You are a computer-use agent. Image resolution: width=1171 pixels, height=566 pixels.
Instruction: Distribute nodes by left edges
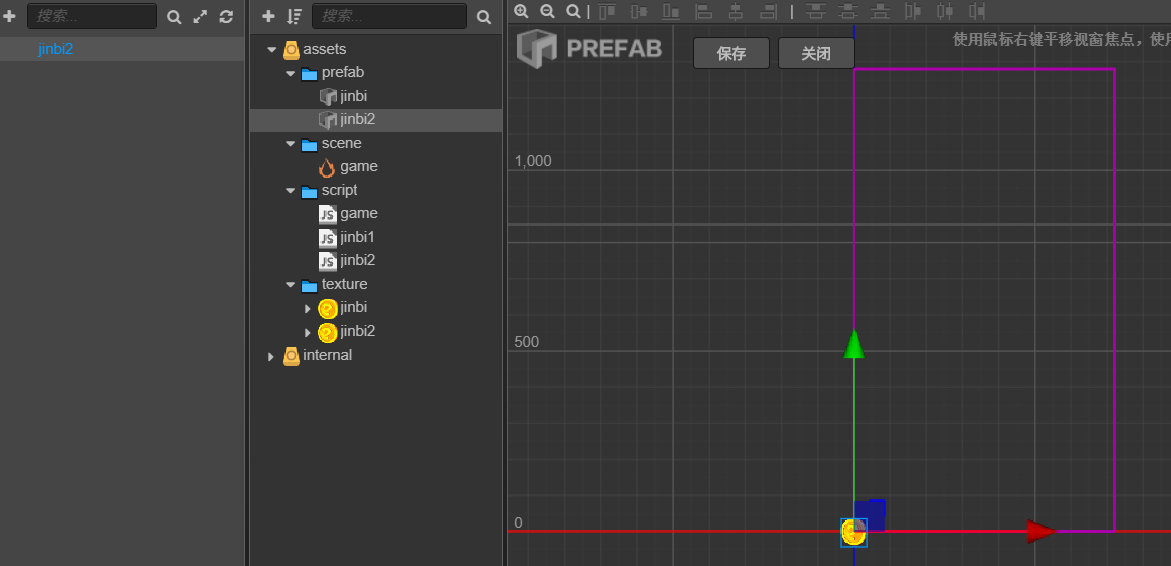coord(913,11)
